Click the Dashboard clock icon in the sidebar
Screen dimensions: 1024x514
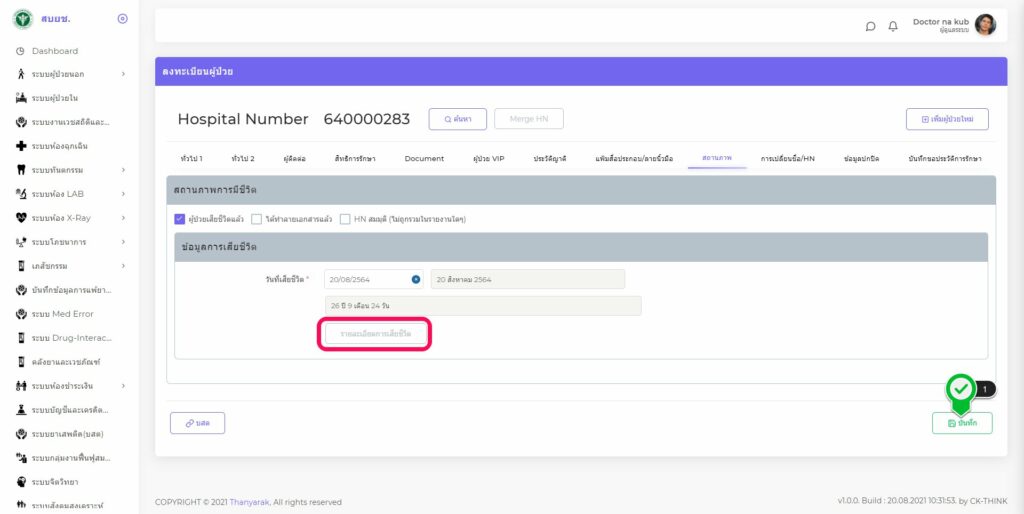coord(20,51)
